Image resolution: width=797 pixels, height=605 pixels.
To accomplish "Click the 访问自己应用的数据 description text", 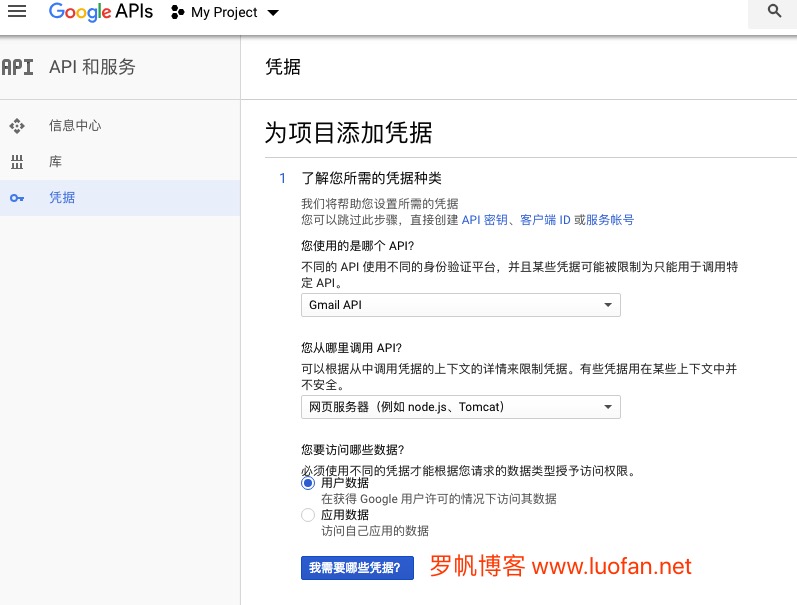I will 375,531.
